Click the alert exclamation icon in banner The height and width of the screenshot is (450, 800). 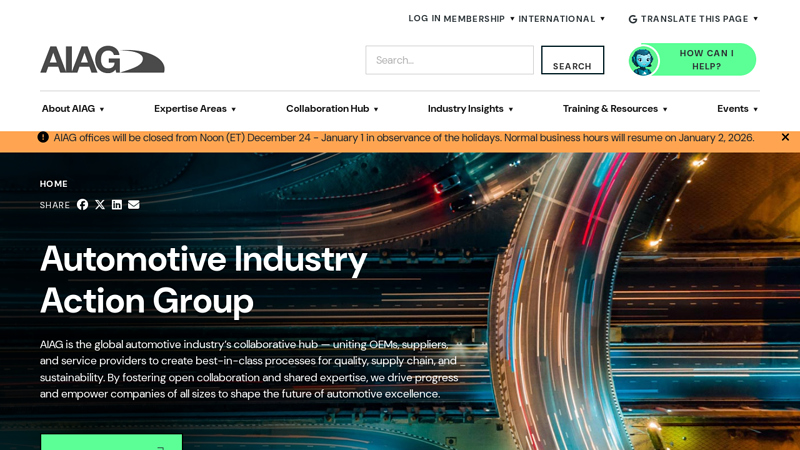(x=43, y=137)
